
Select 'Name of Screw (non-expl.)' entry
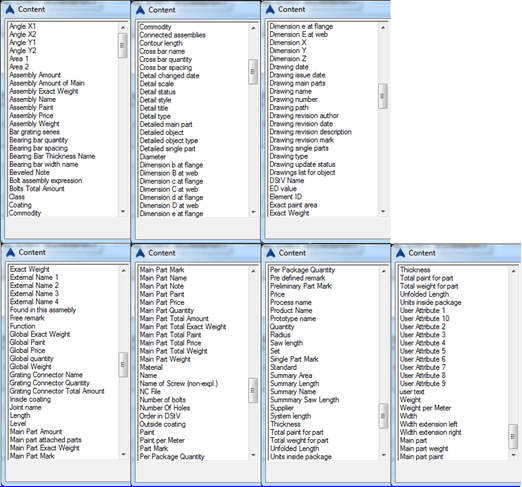[179, 384]
